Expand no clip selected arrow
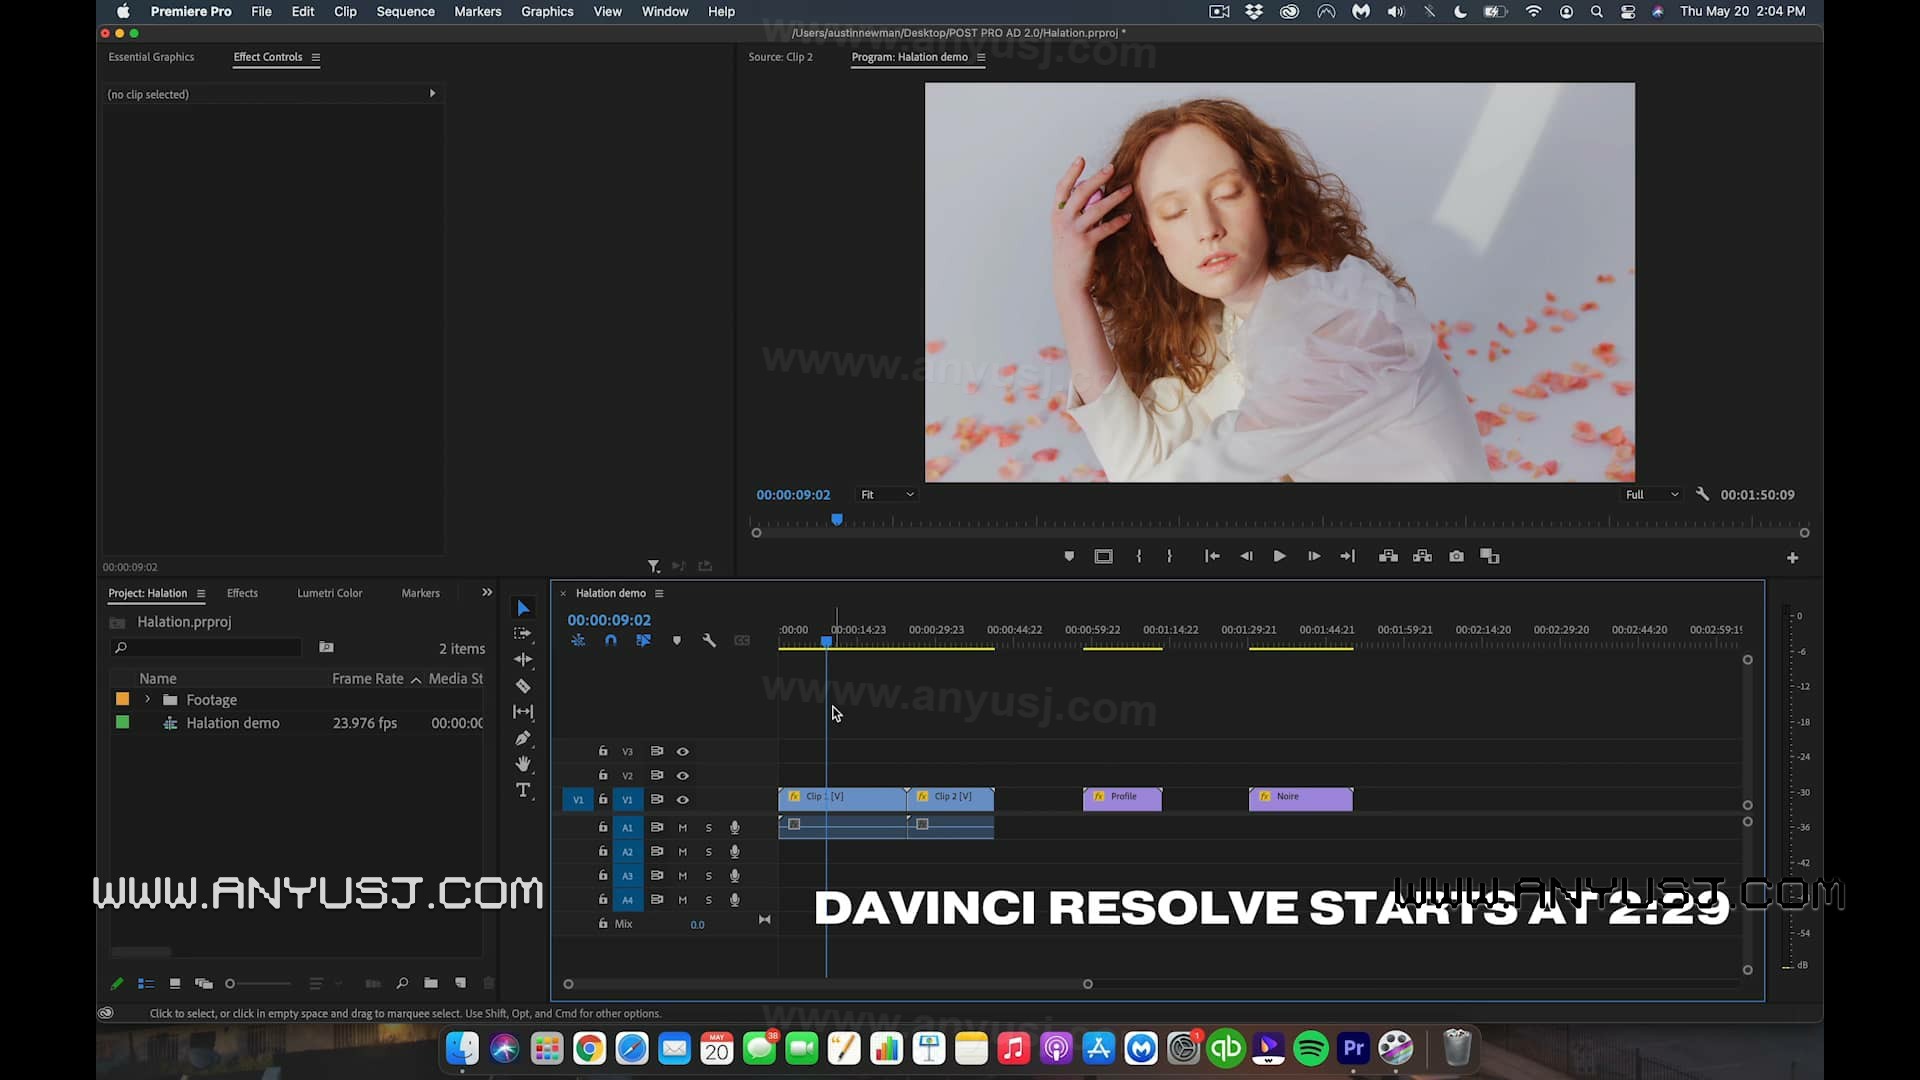 click(432, 93)
